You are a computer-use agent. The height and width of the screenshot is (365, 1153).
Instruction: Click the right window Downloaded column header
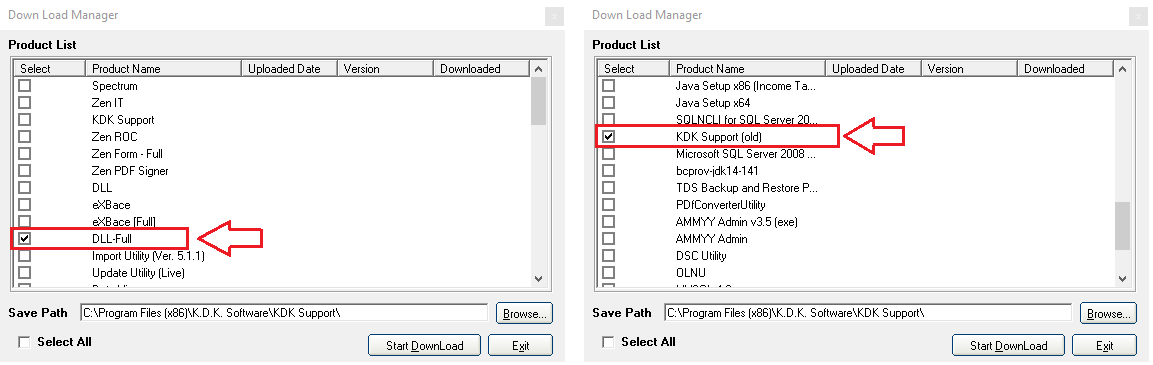[1065, 68]
